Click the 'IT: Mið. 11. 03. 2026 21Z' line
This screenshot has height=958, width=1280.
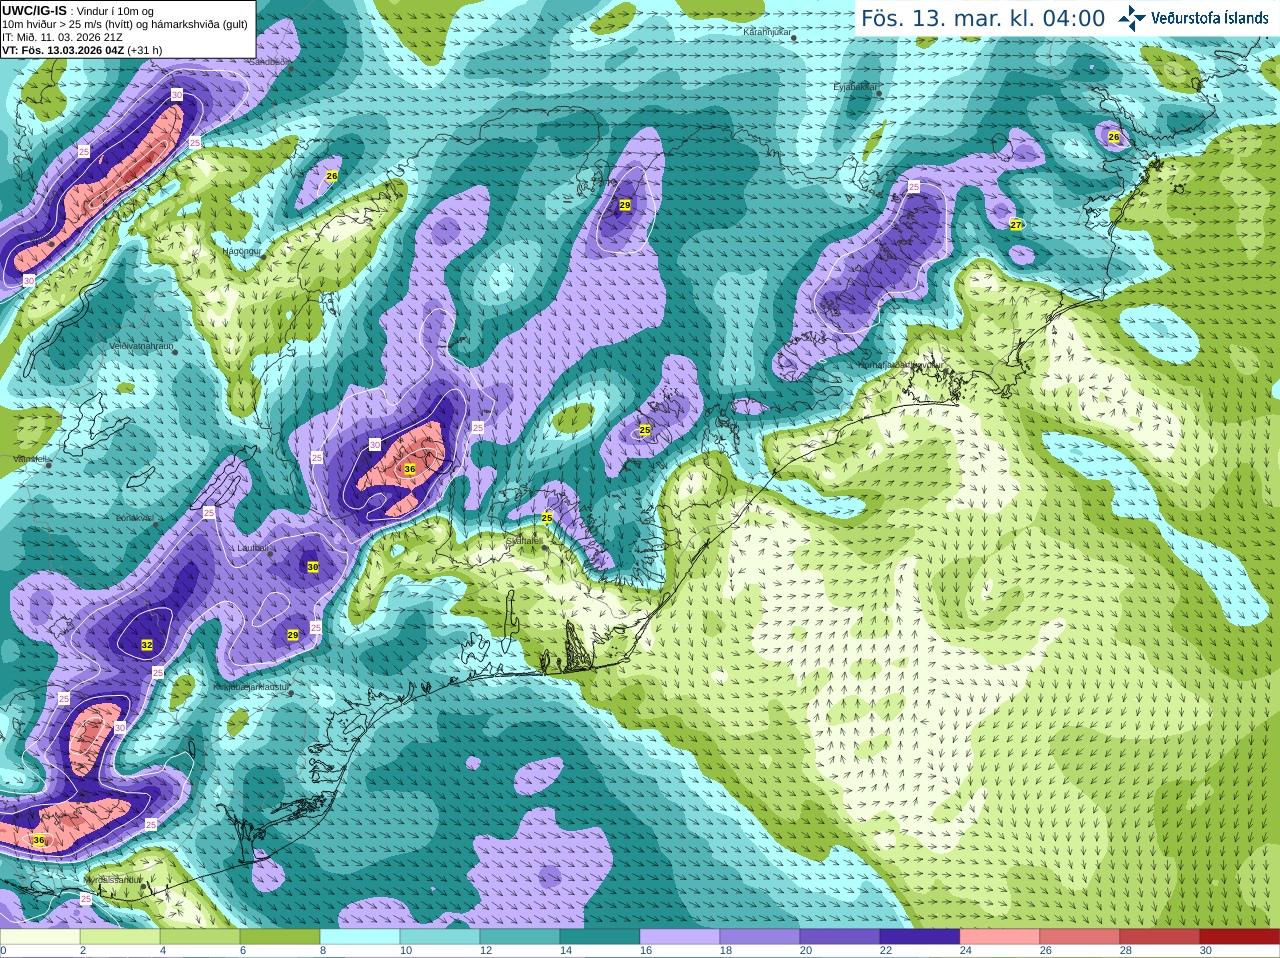(x=62, y=37)
